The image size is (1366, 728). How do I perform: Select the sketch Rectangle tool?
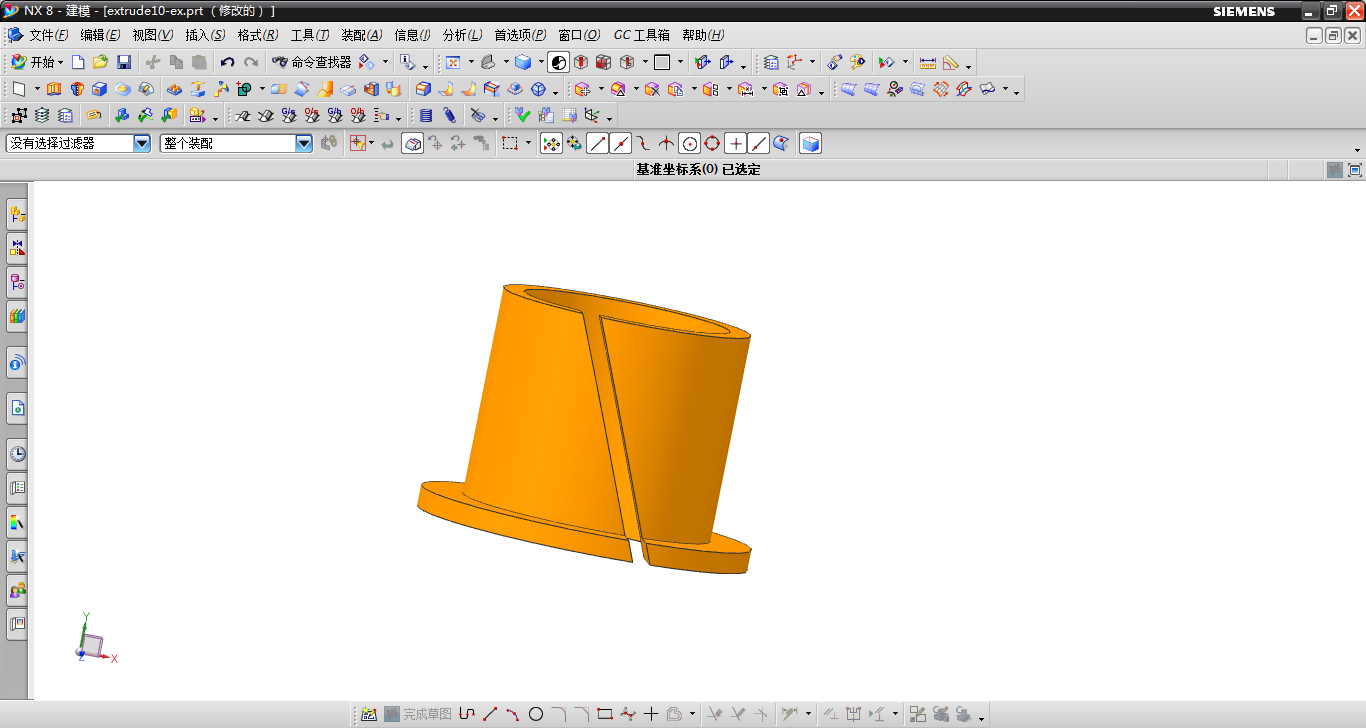(x=605, y=714)
